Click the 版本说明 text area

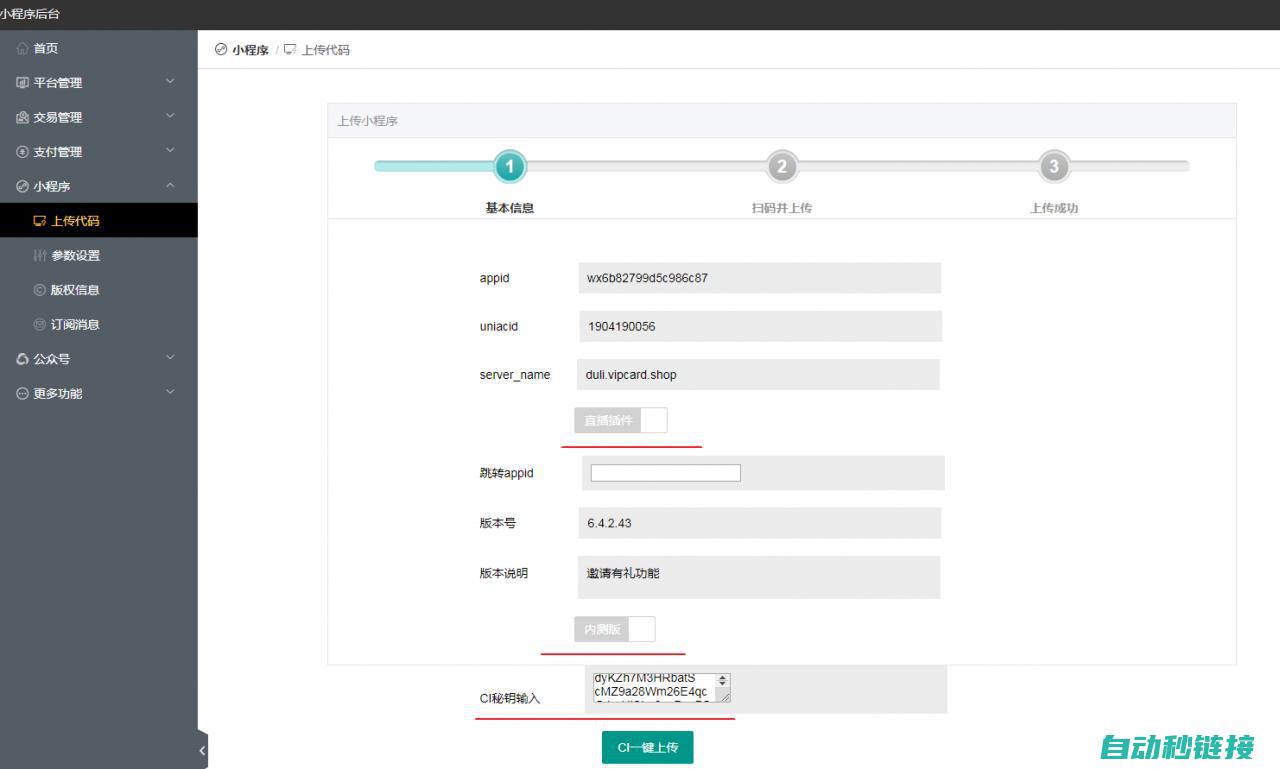[759, 577]
